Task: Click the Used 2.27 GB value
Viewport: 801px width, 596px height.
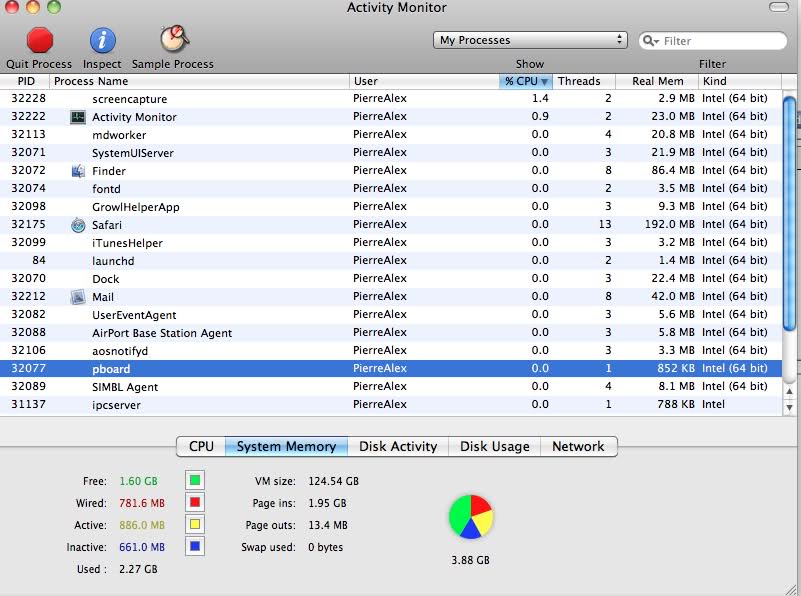Action: pyautogui.click(x=138, y=569)
